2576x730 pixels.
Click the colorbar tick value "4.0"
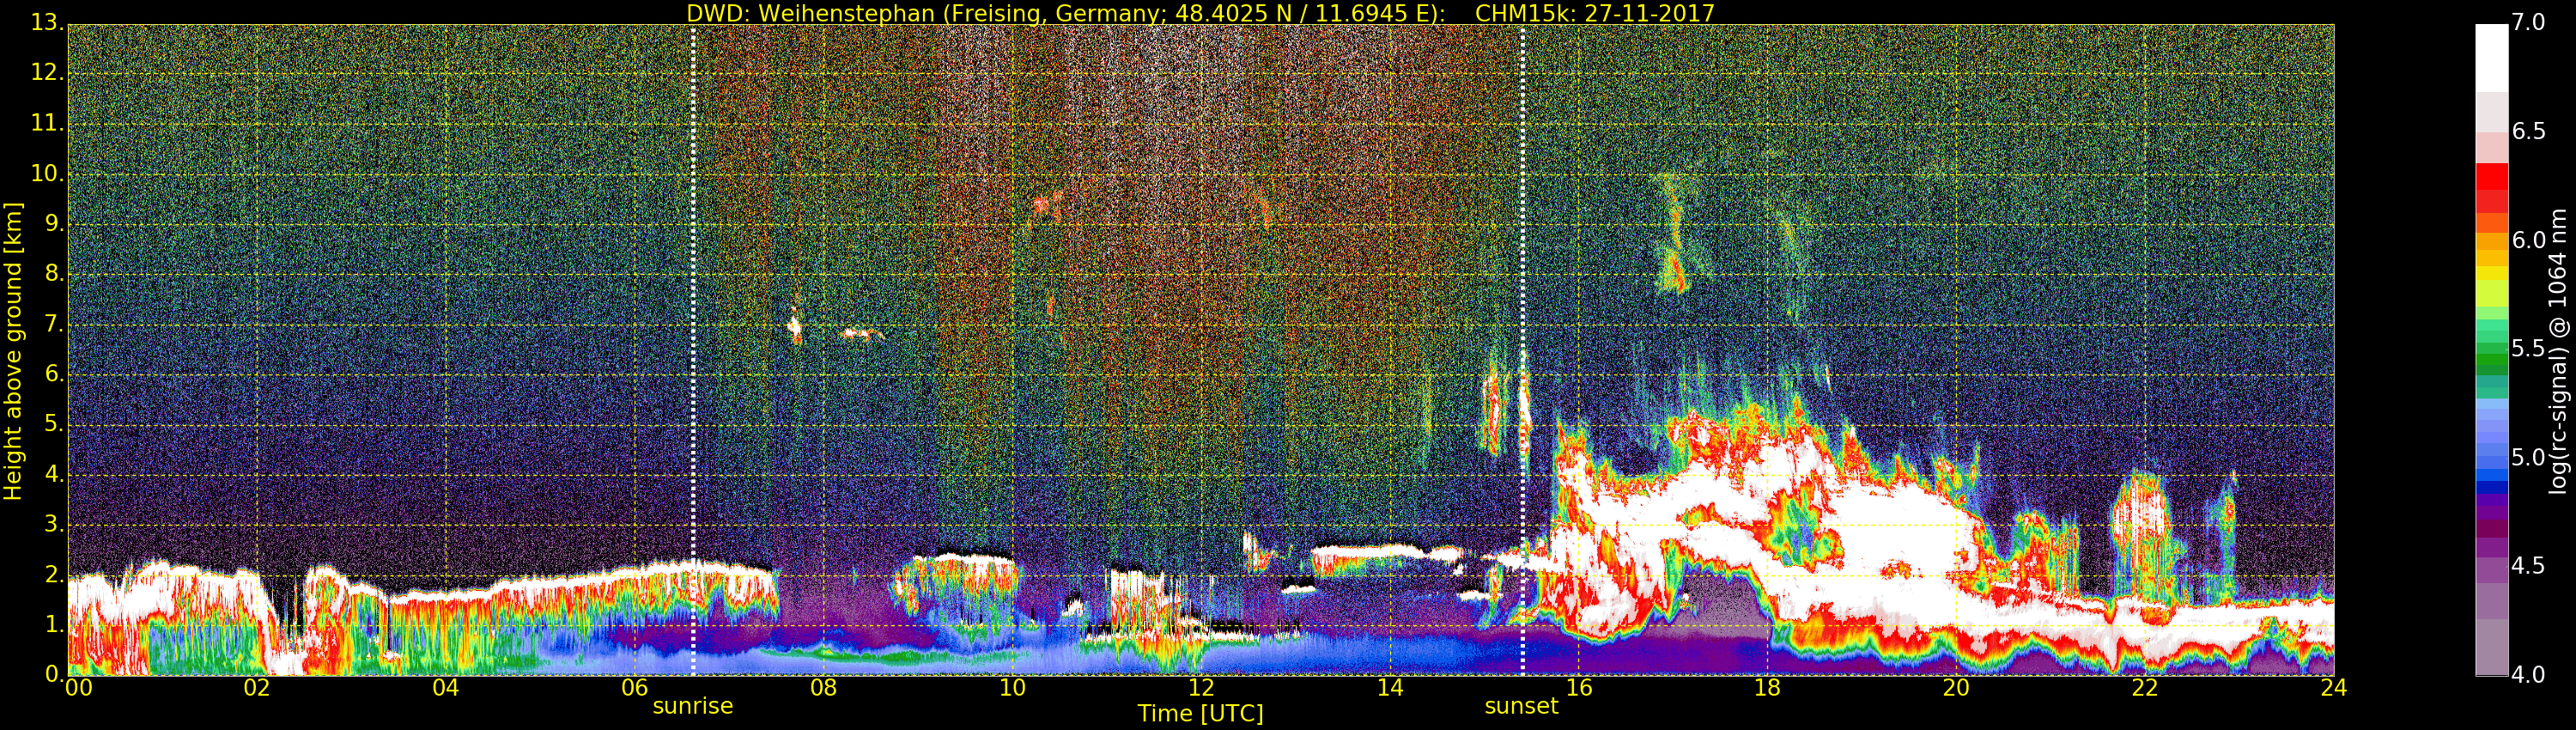(x=2528, y=675)
